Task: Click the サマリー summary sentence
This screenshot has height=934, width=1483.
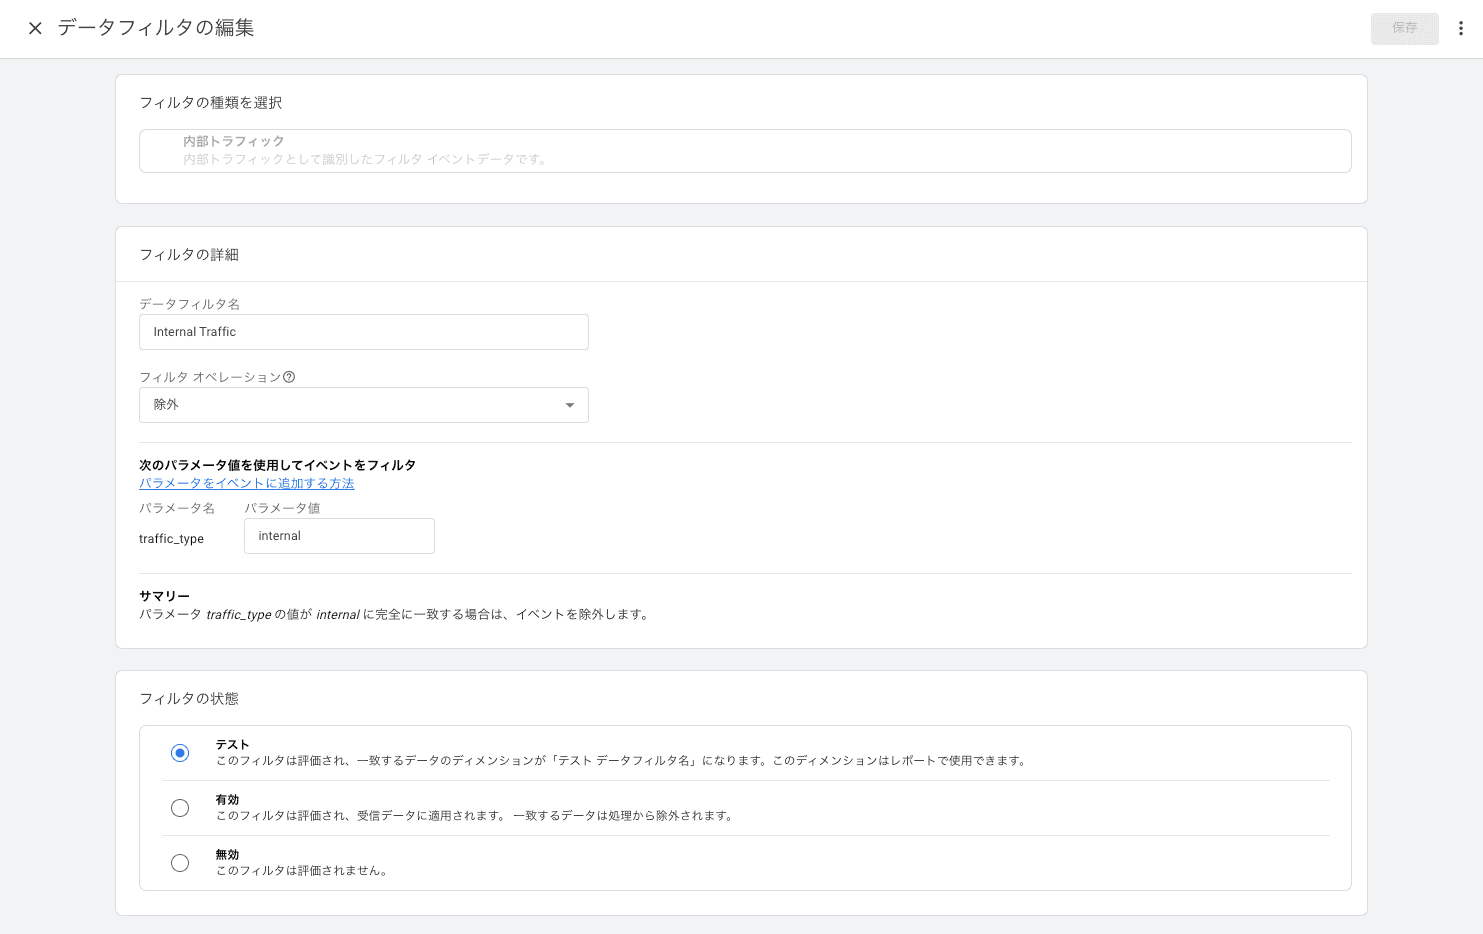Action: pos(395,615)
